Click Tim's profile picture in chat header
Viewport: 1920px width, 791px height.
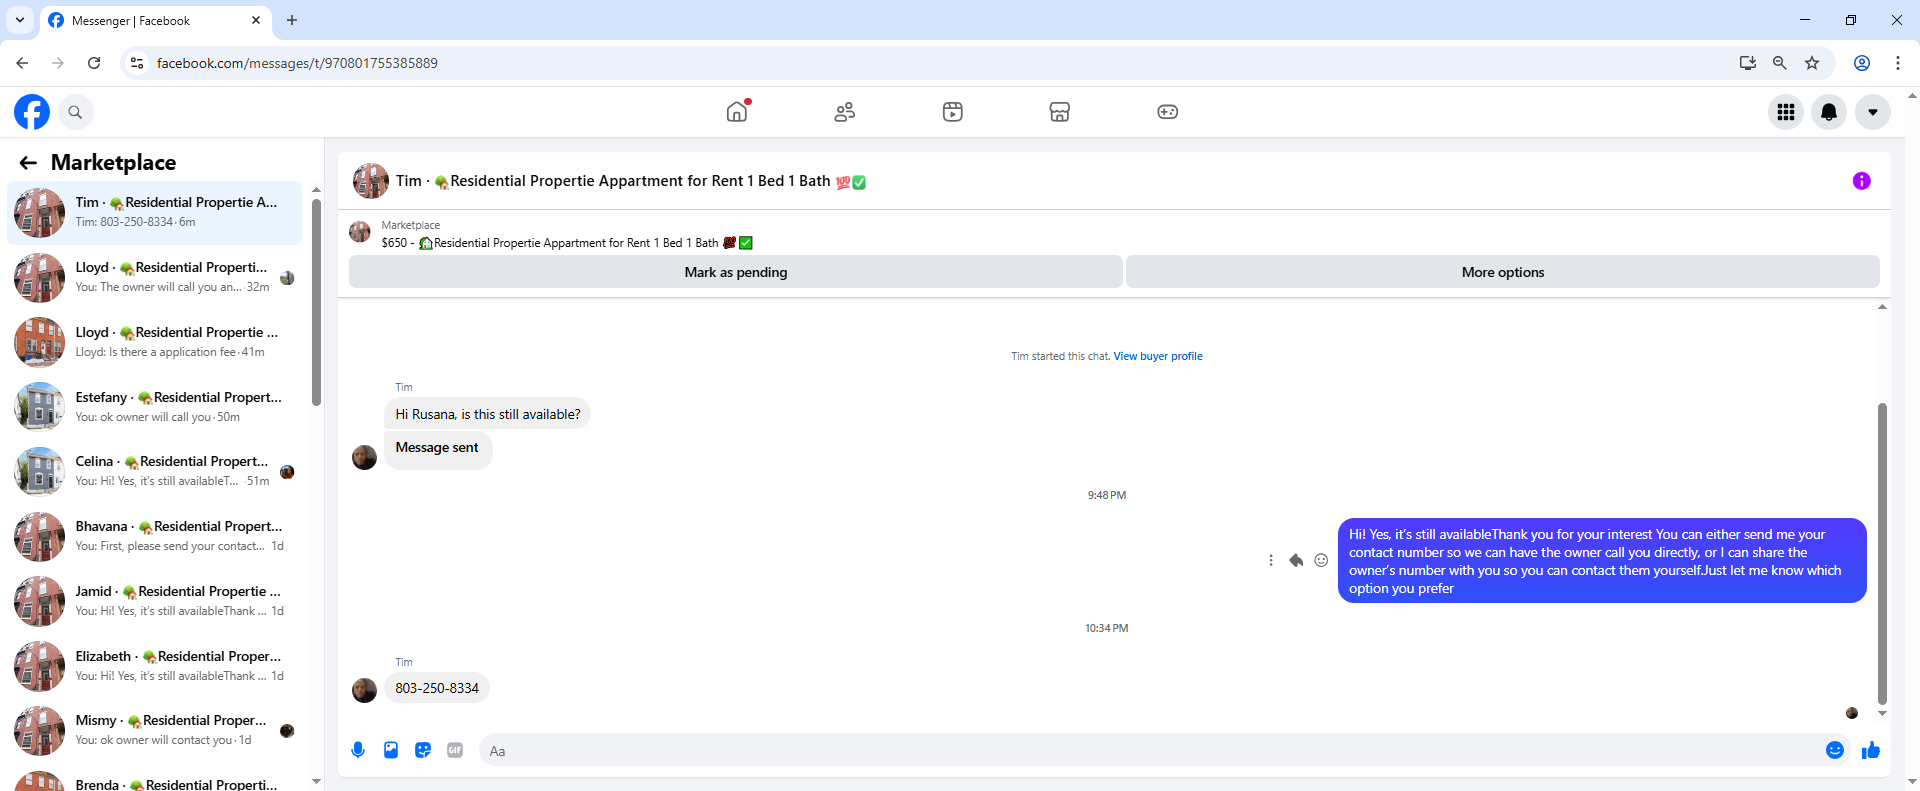(370, 181)
